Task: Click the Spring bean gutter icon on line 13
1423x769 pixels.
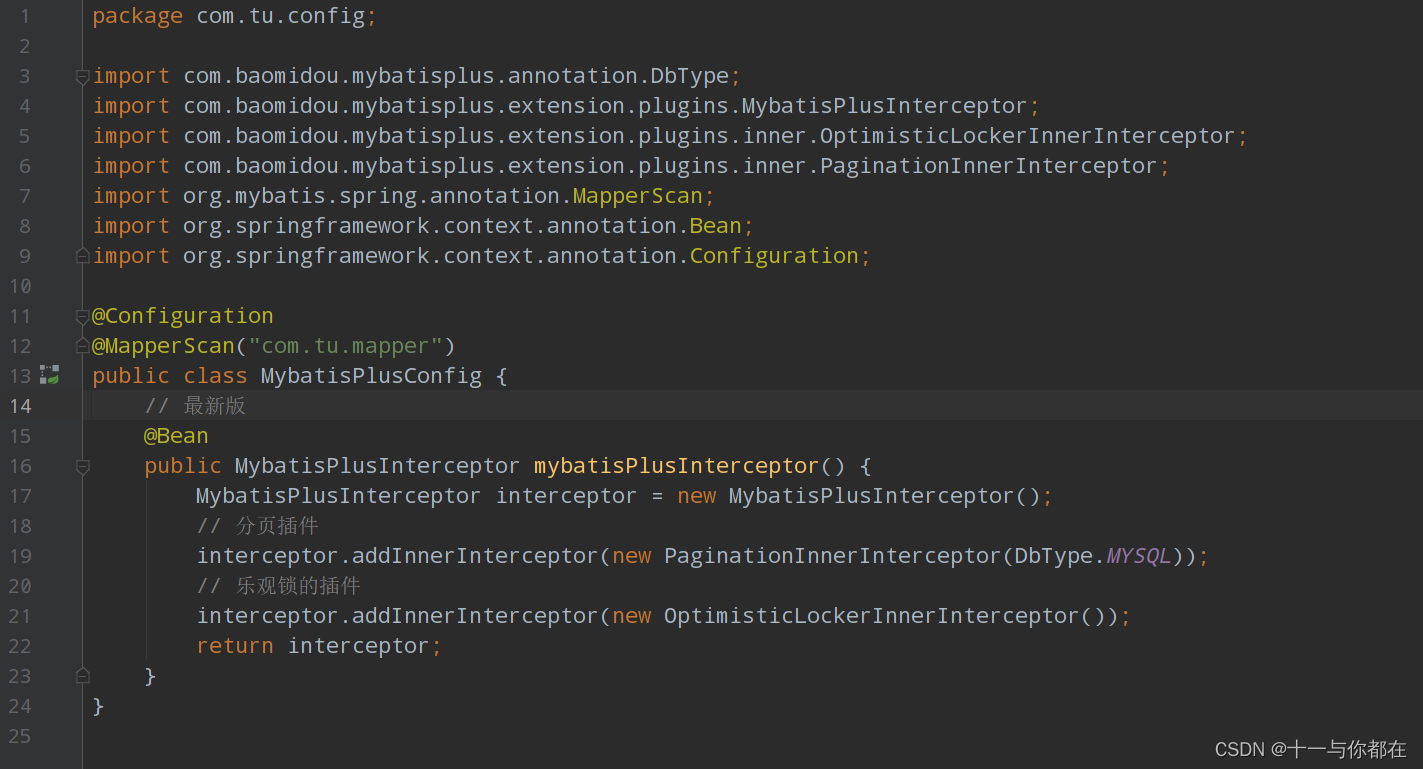Action: [x=49, y=375]
